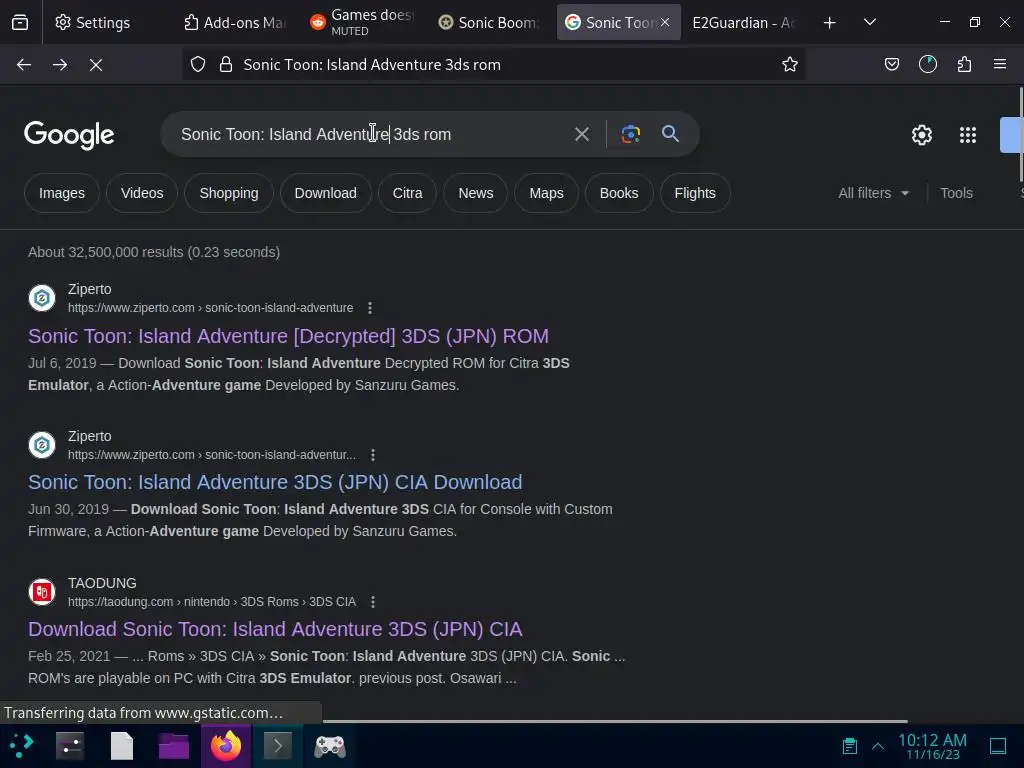This screenshot has height=768, width=1024.
Task: Open Sonic Toon Decrypted 3DS ROM link
Action: (288, 336)
